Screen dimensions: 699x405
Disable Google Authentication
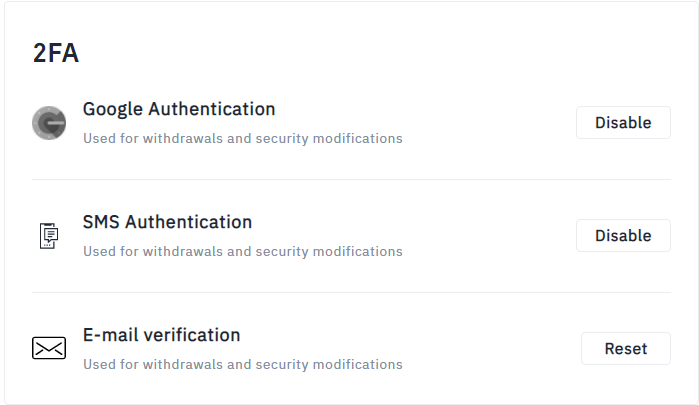[623, 123]
